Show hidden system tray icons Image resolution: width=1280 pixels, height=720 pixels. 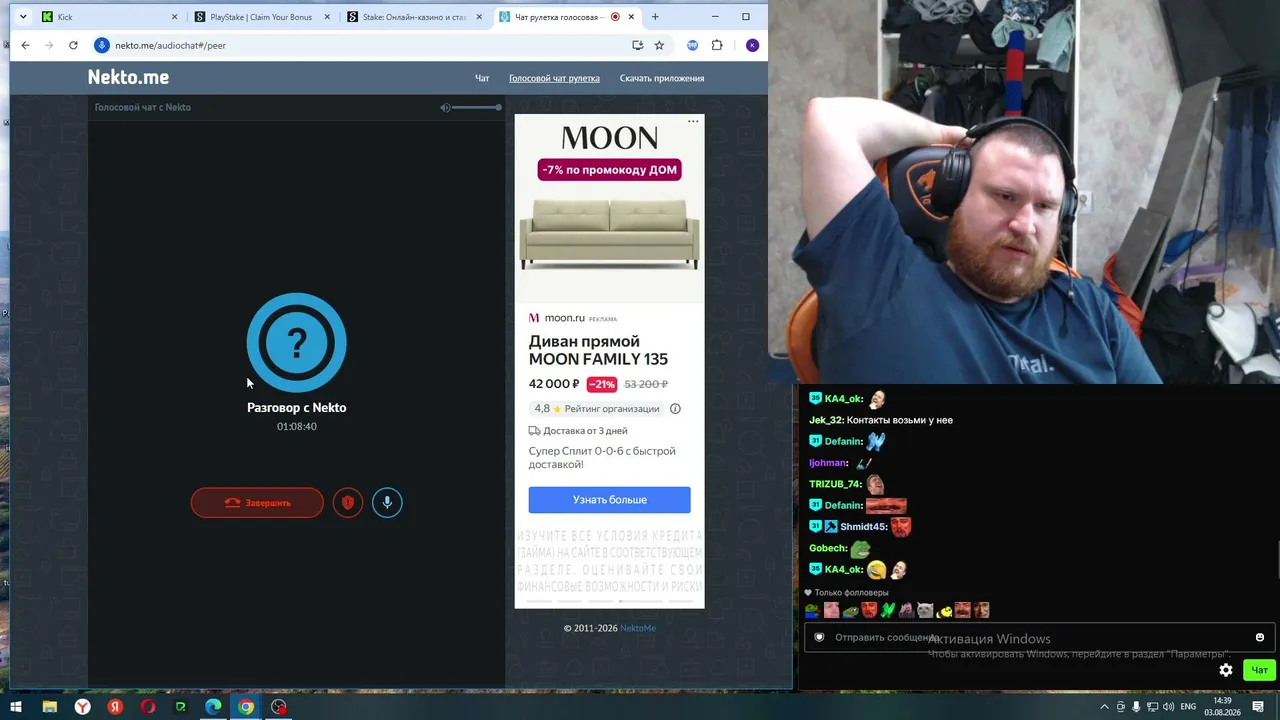click(x=1104, y=707)
